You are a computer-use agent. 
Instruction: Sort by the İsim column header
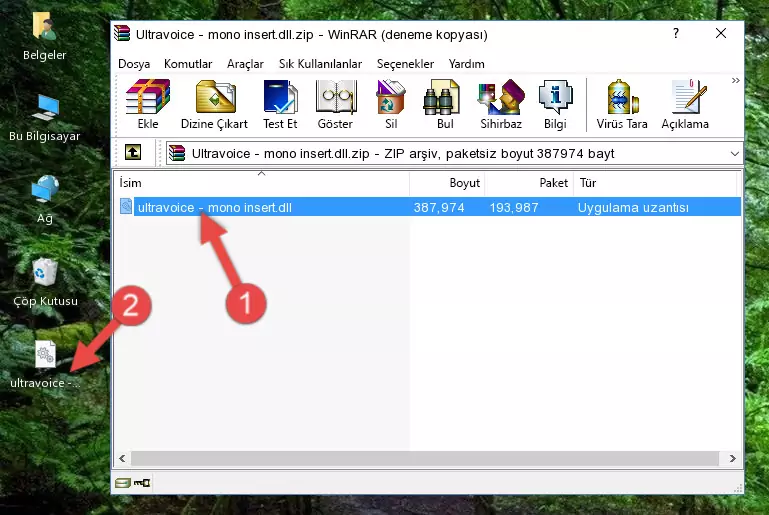click(262, 183)
